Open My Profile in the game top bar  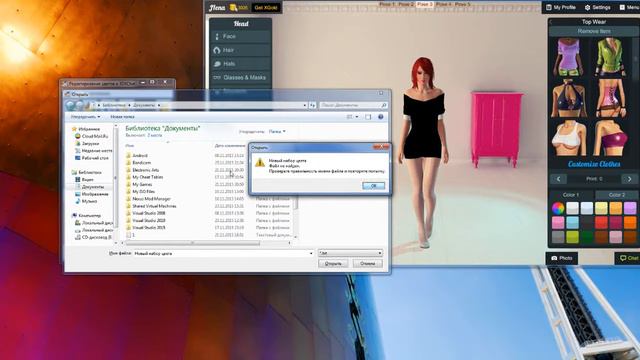tap(561, 7)
